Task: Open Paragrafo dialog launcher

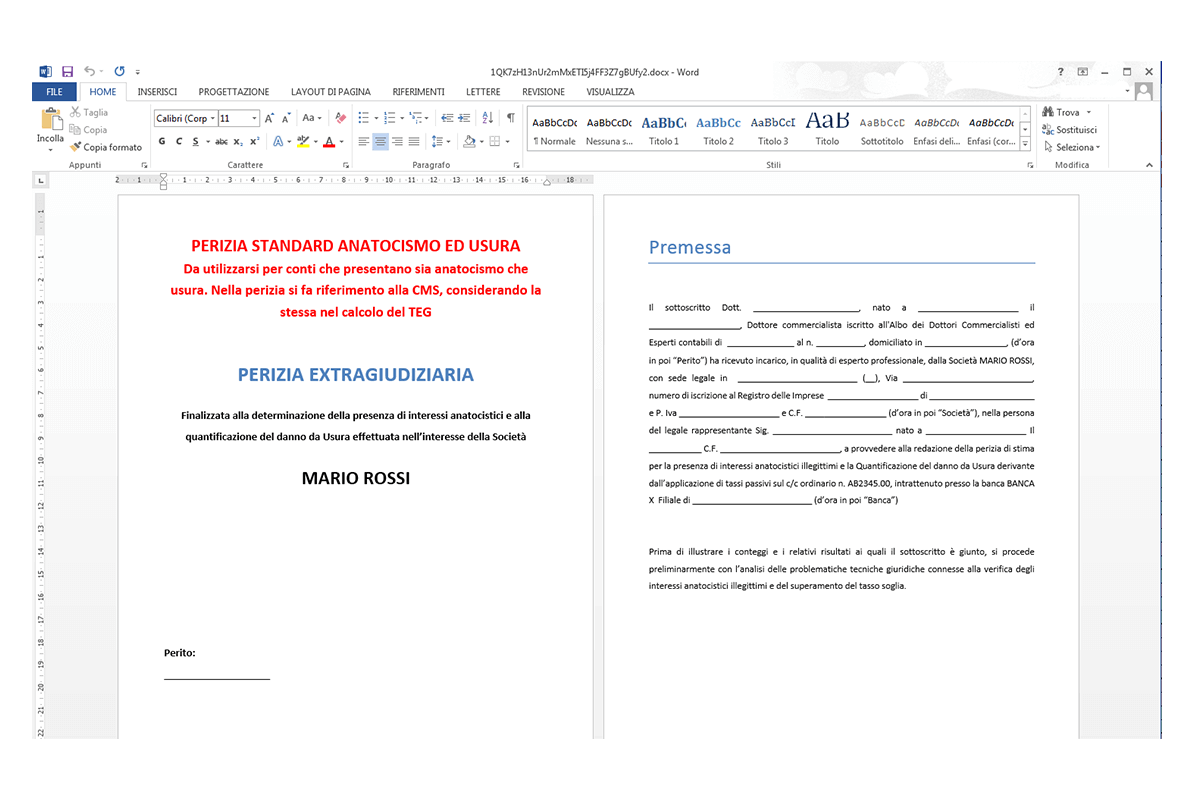Action: click(516, 165)
